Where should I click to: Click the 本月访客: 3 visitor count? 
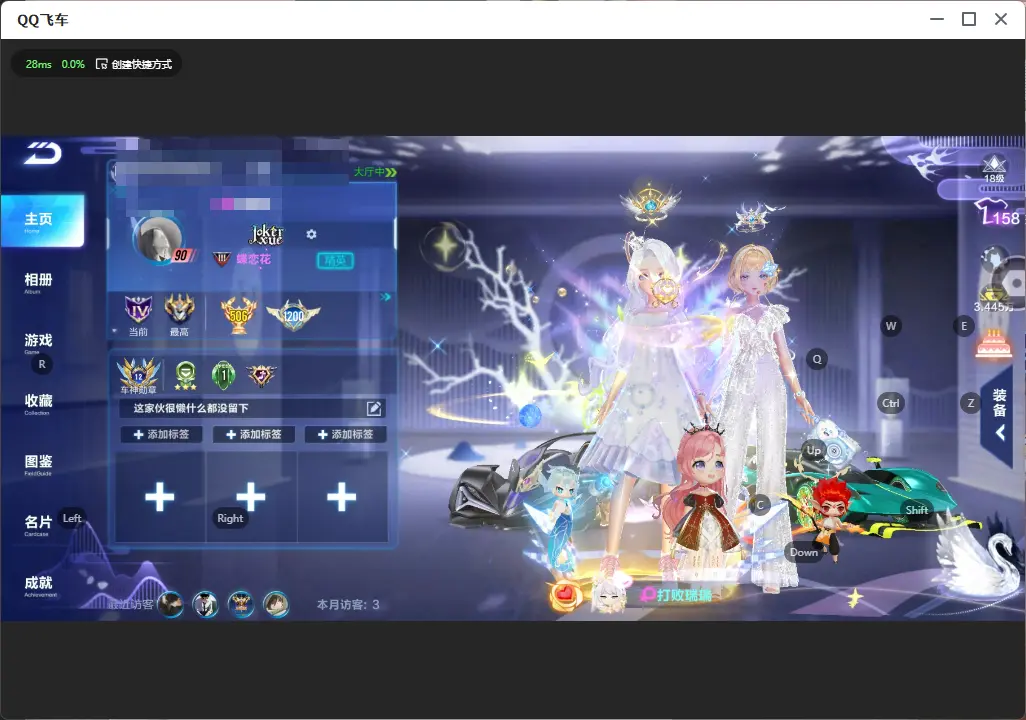pyautogui.click(x=348, y=605)
